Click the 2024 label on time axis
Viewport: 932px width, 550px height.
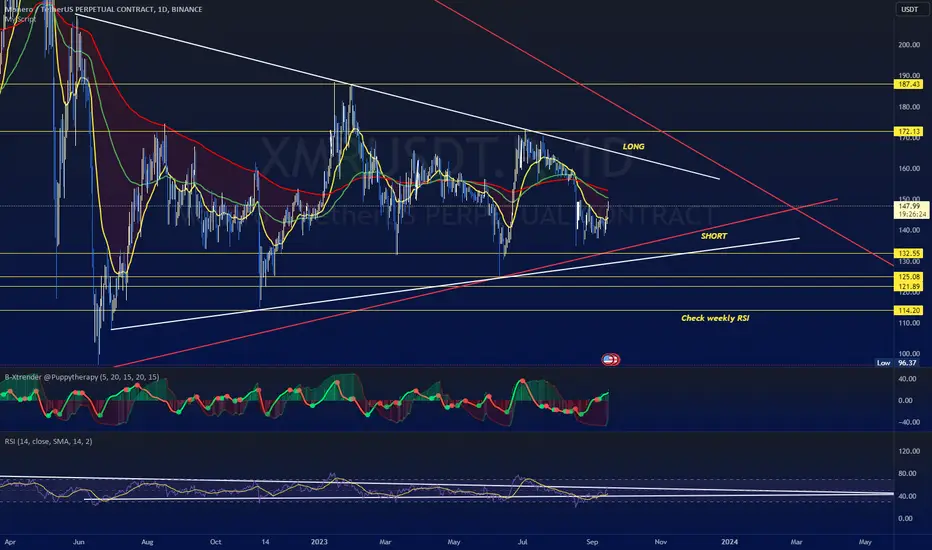[x=729, y=542]
